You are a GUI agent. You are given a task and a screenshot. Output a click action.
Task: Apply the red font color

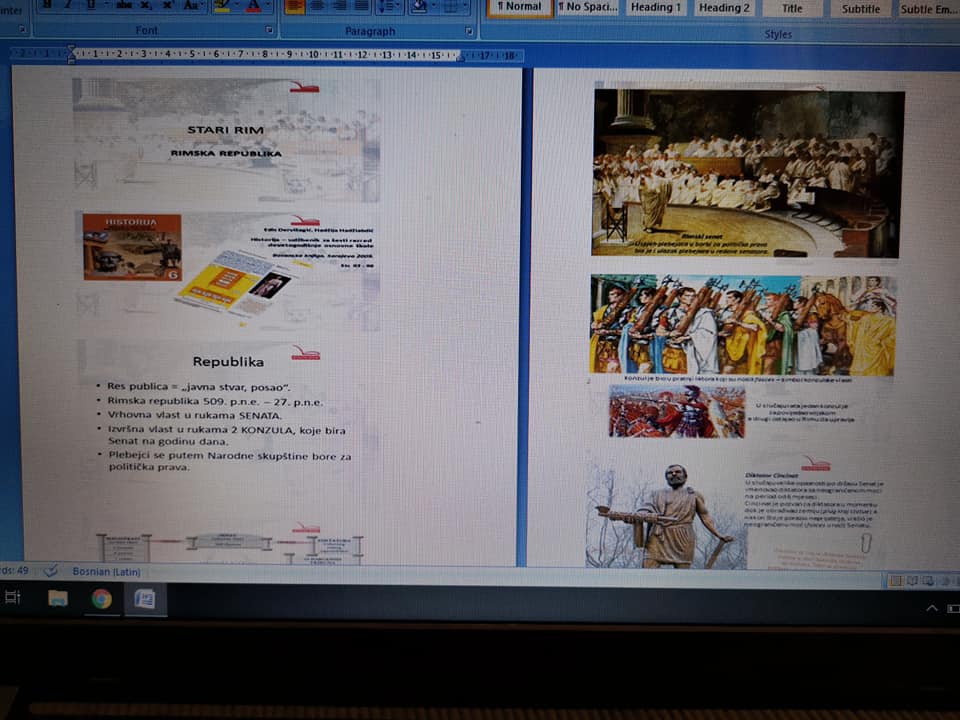click(253, 6)
